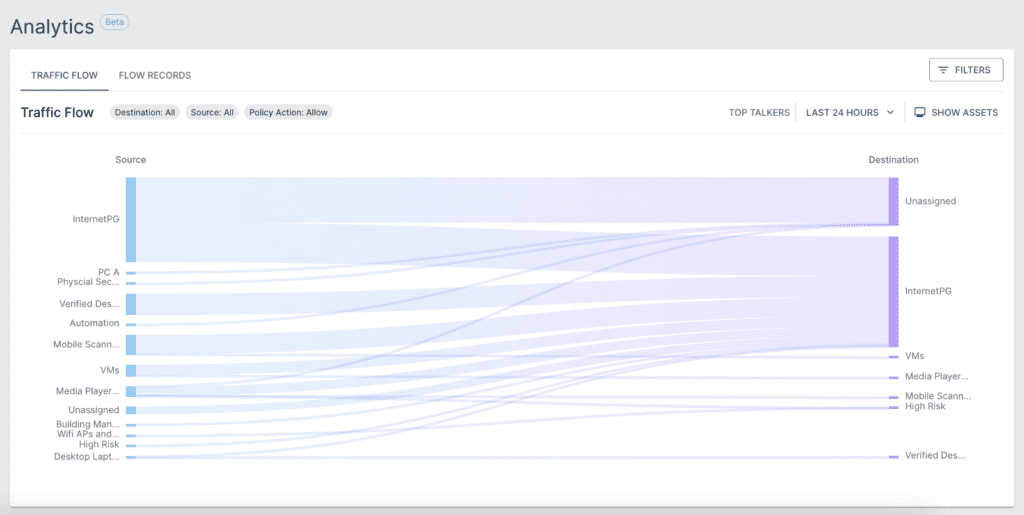Select the High Risk destination node
Viewport: 1024px width, 515px height.
[894, 407]
